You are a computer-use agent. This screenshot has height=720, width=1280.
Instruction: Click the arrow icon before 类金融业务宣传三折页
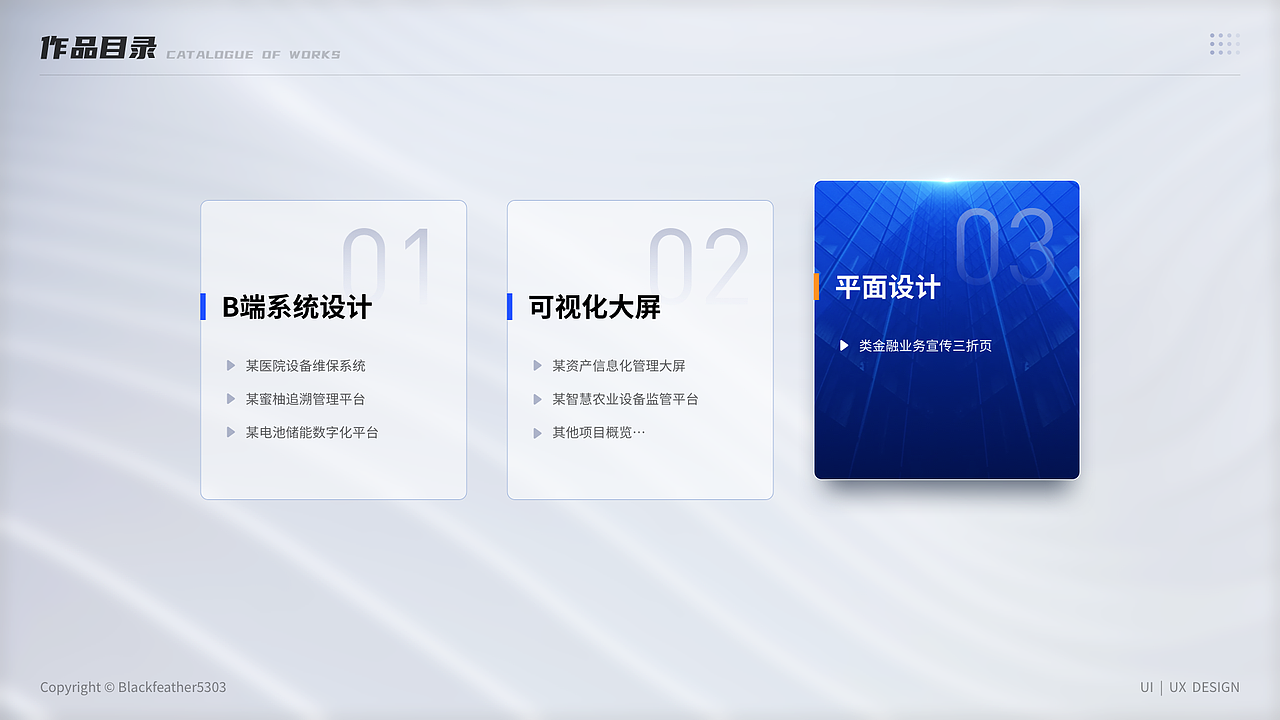pyautogui.click(x=844, y=346)
